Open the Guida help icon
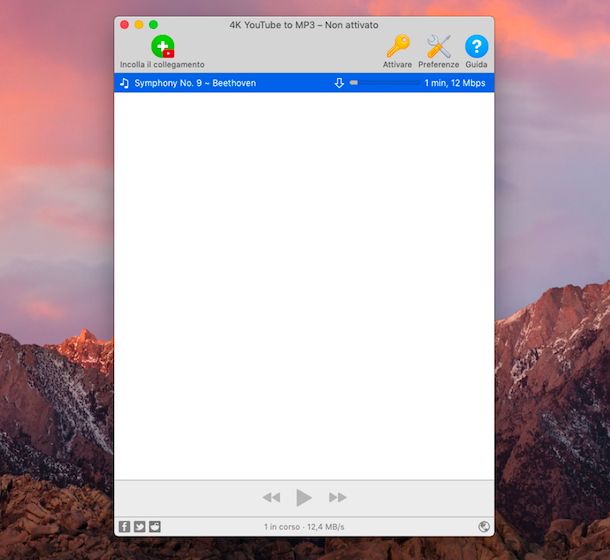 pyautogui.click(x=476, y=46)
